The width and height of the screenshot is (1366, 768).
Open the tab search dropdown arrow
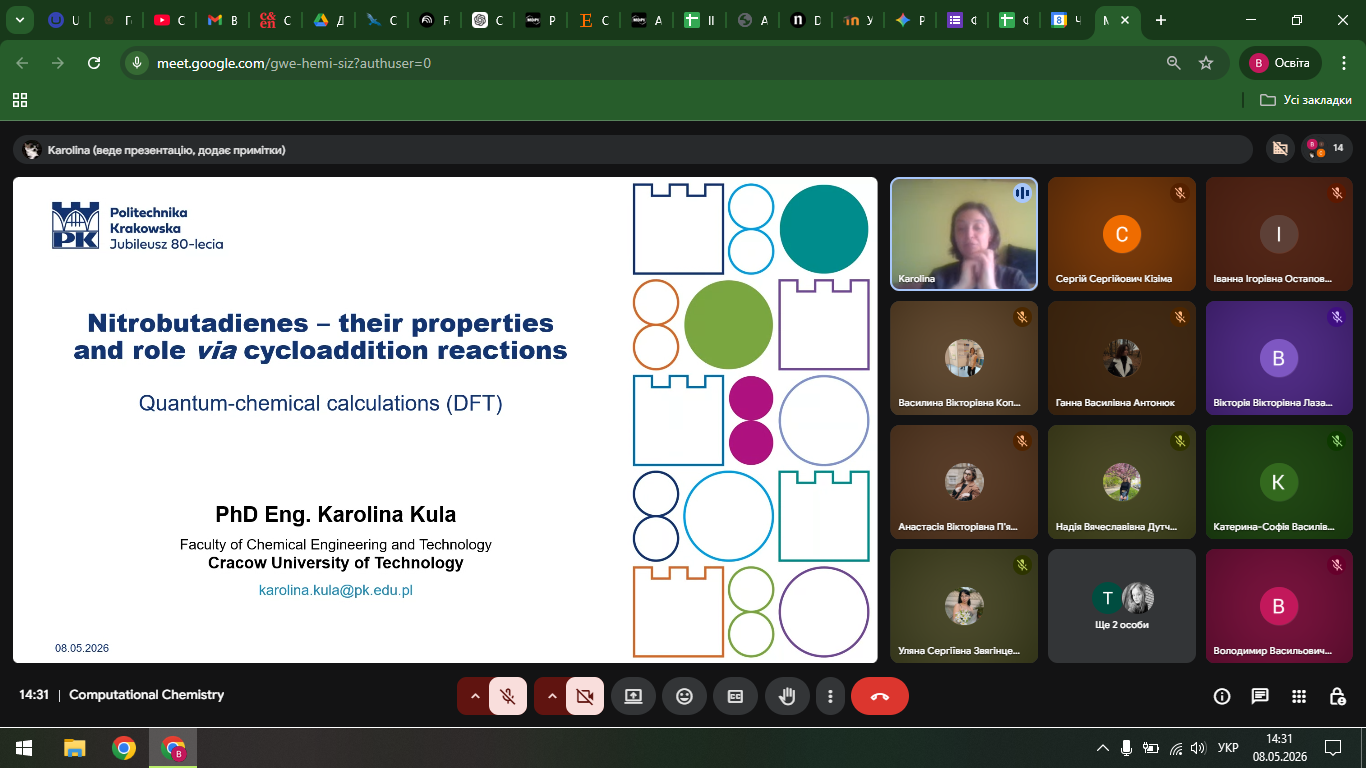point(19,20)
